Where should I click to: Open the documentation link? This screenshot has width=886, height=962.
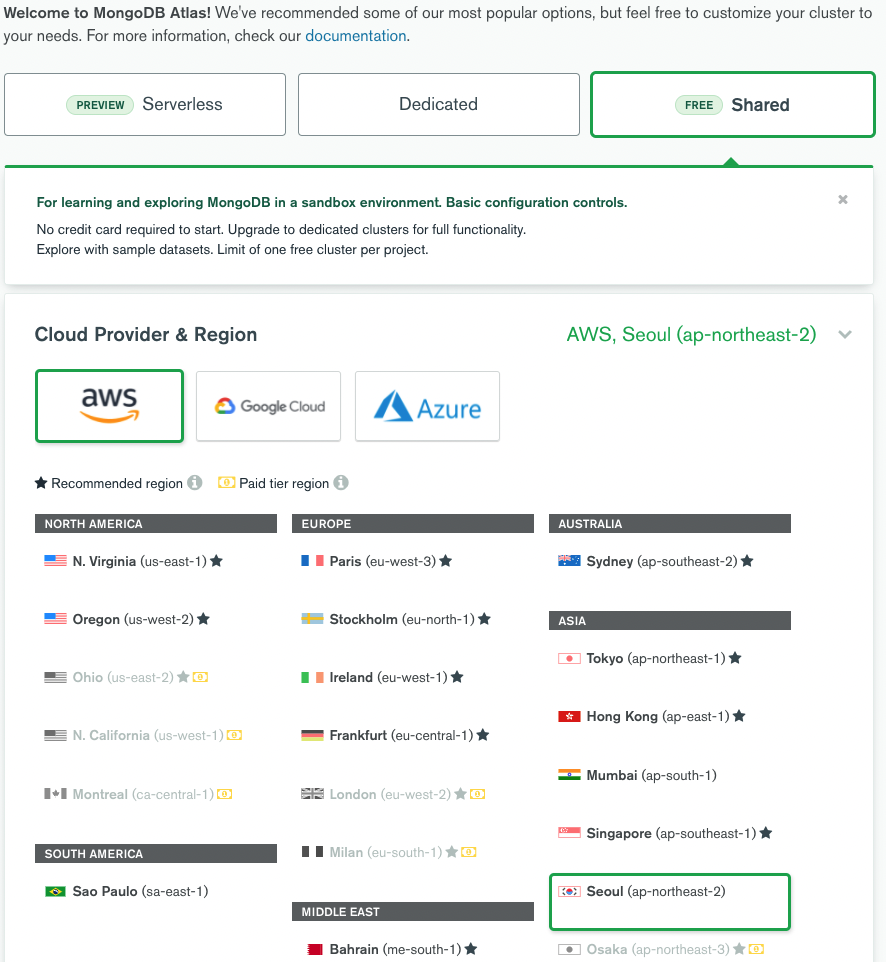tap(356, 36)
